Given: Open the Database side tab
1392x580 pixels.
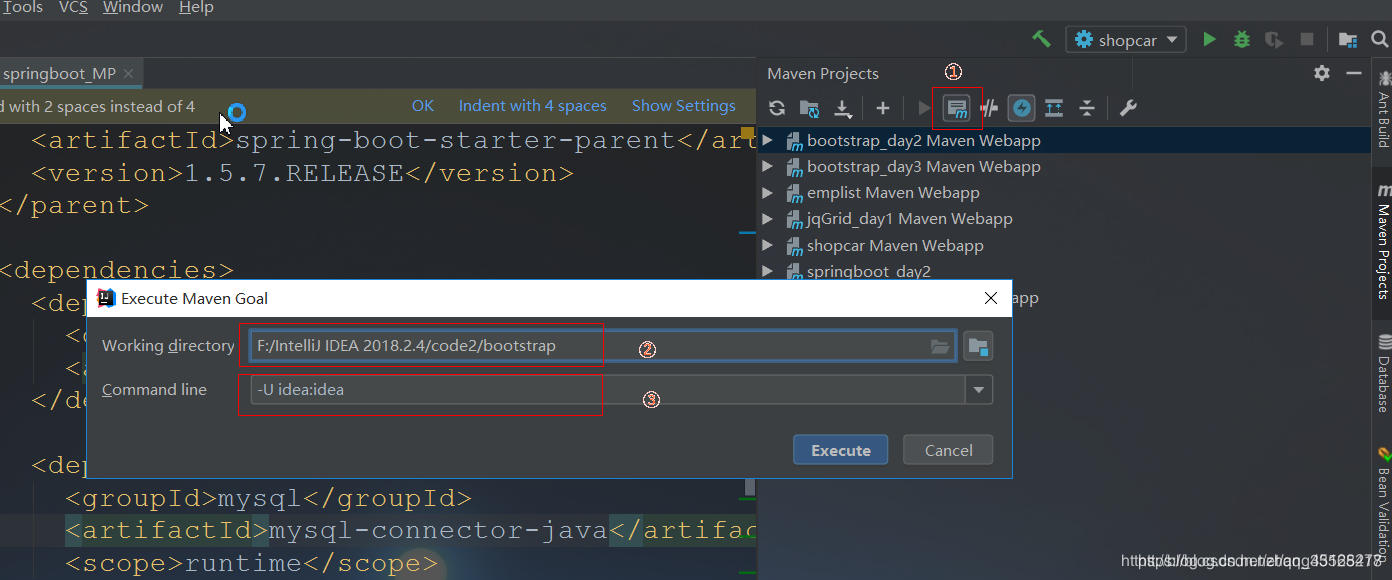Looking at the screenshot, I should 1382,375.
